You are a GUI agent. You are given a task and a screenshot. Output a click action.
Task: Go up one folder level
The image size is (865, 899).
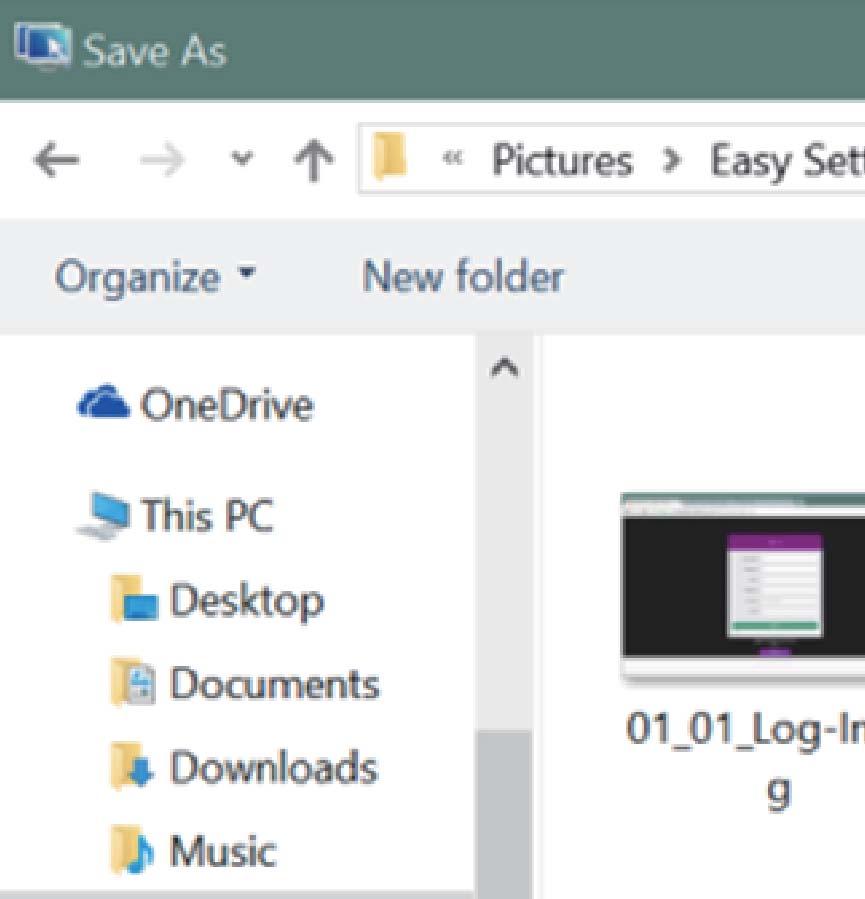(x=314, y=161)
